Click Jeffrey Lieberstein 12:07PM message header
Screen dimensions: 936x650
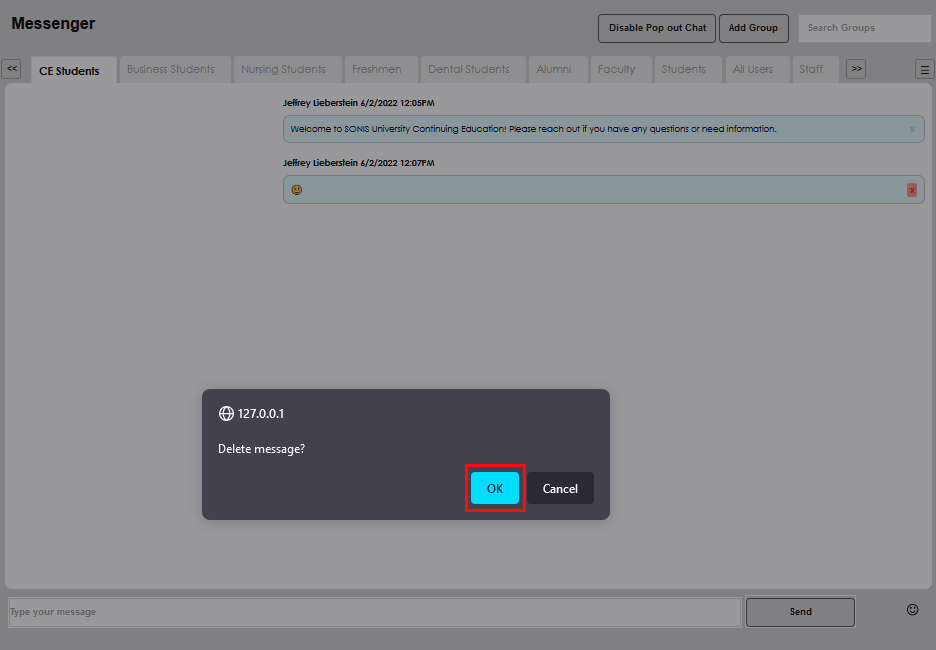[x=359, y=163]
